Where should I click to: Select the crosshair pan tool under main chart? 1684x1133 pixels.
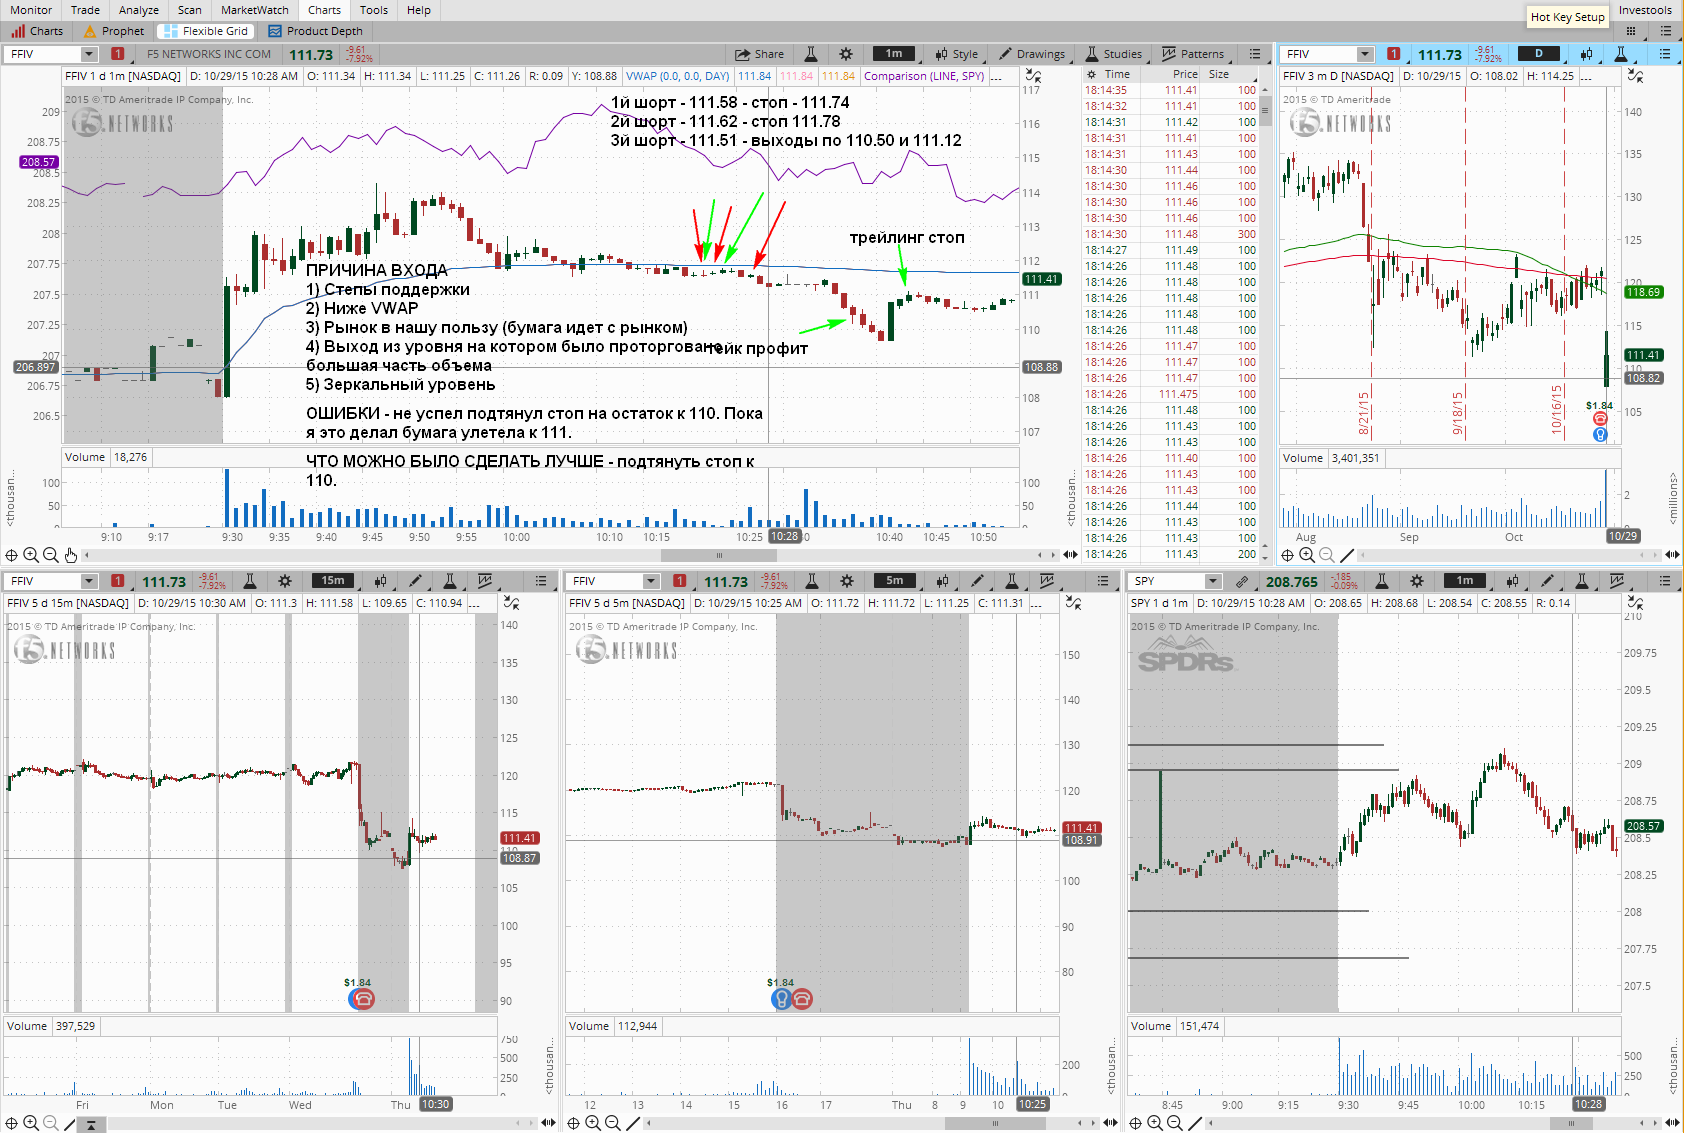pos(12,555)
